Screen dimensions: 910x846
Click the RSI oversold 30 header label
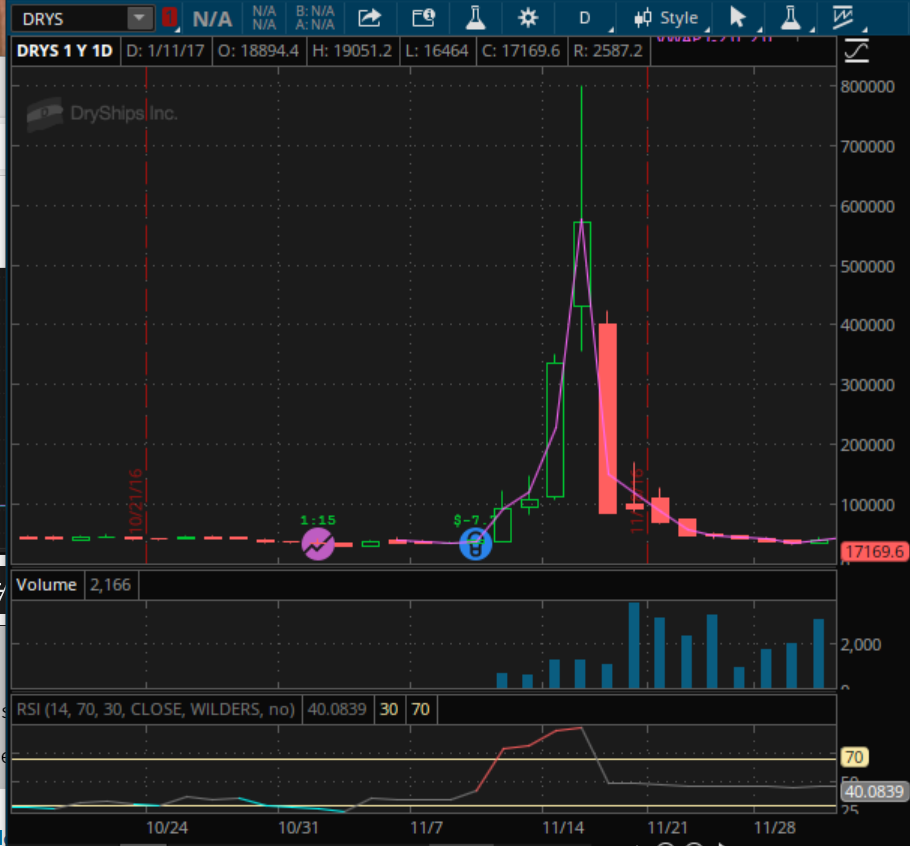(x=389, y=710)
